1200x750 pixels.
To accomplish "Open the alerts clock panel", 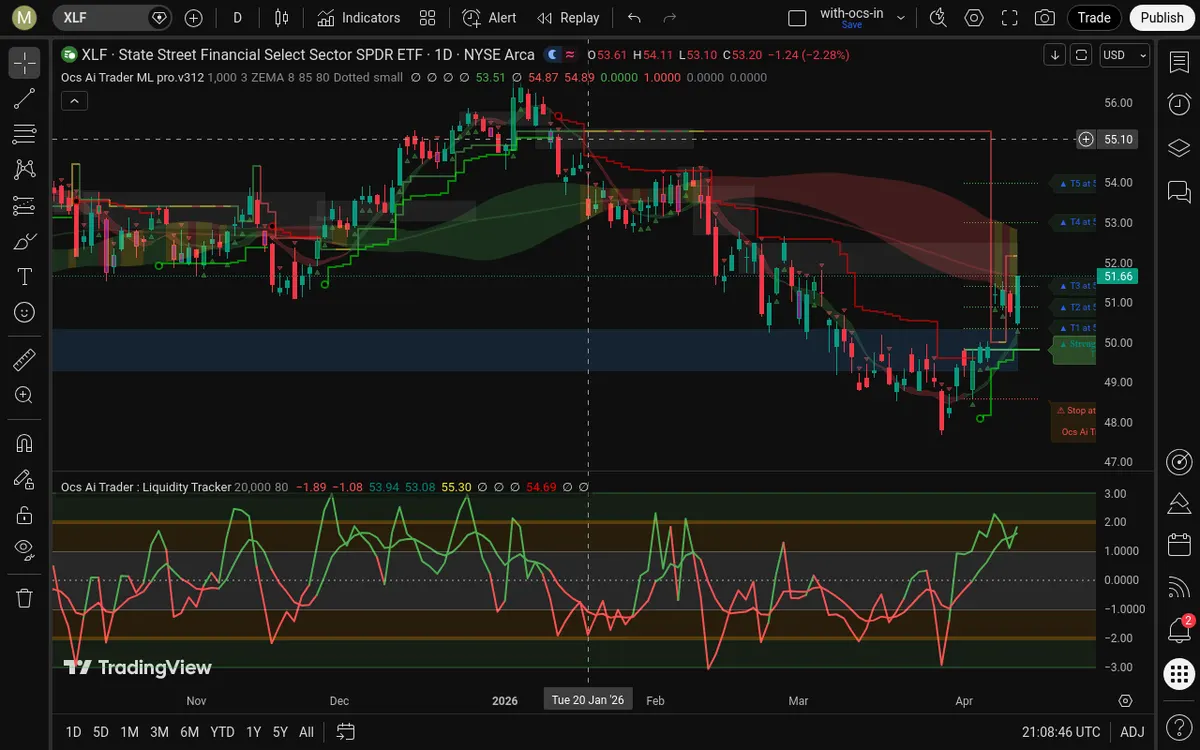I will point(1179,104).
